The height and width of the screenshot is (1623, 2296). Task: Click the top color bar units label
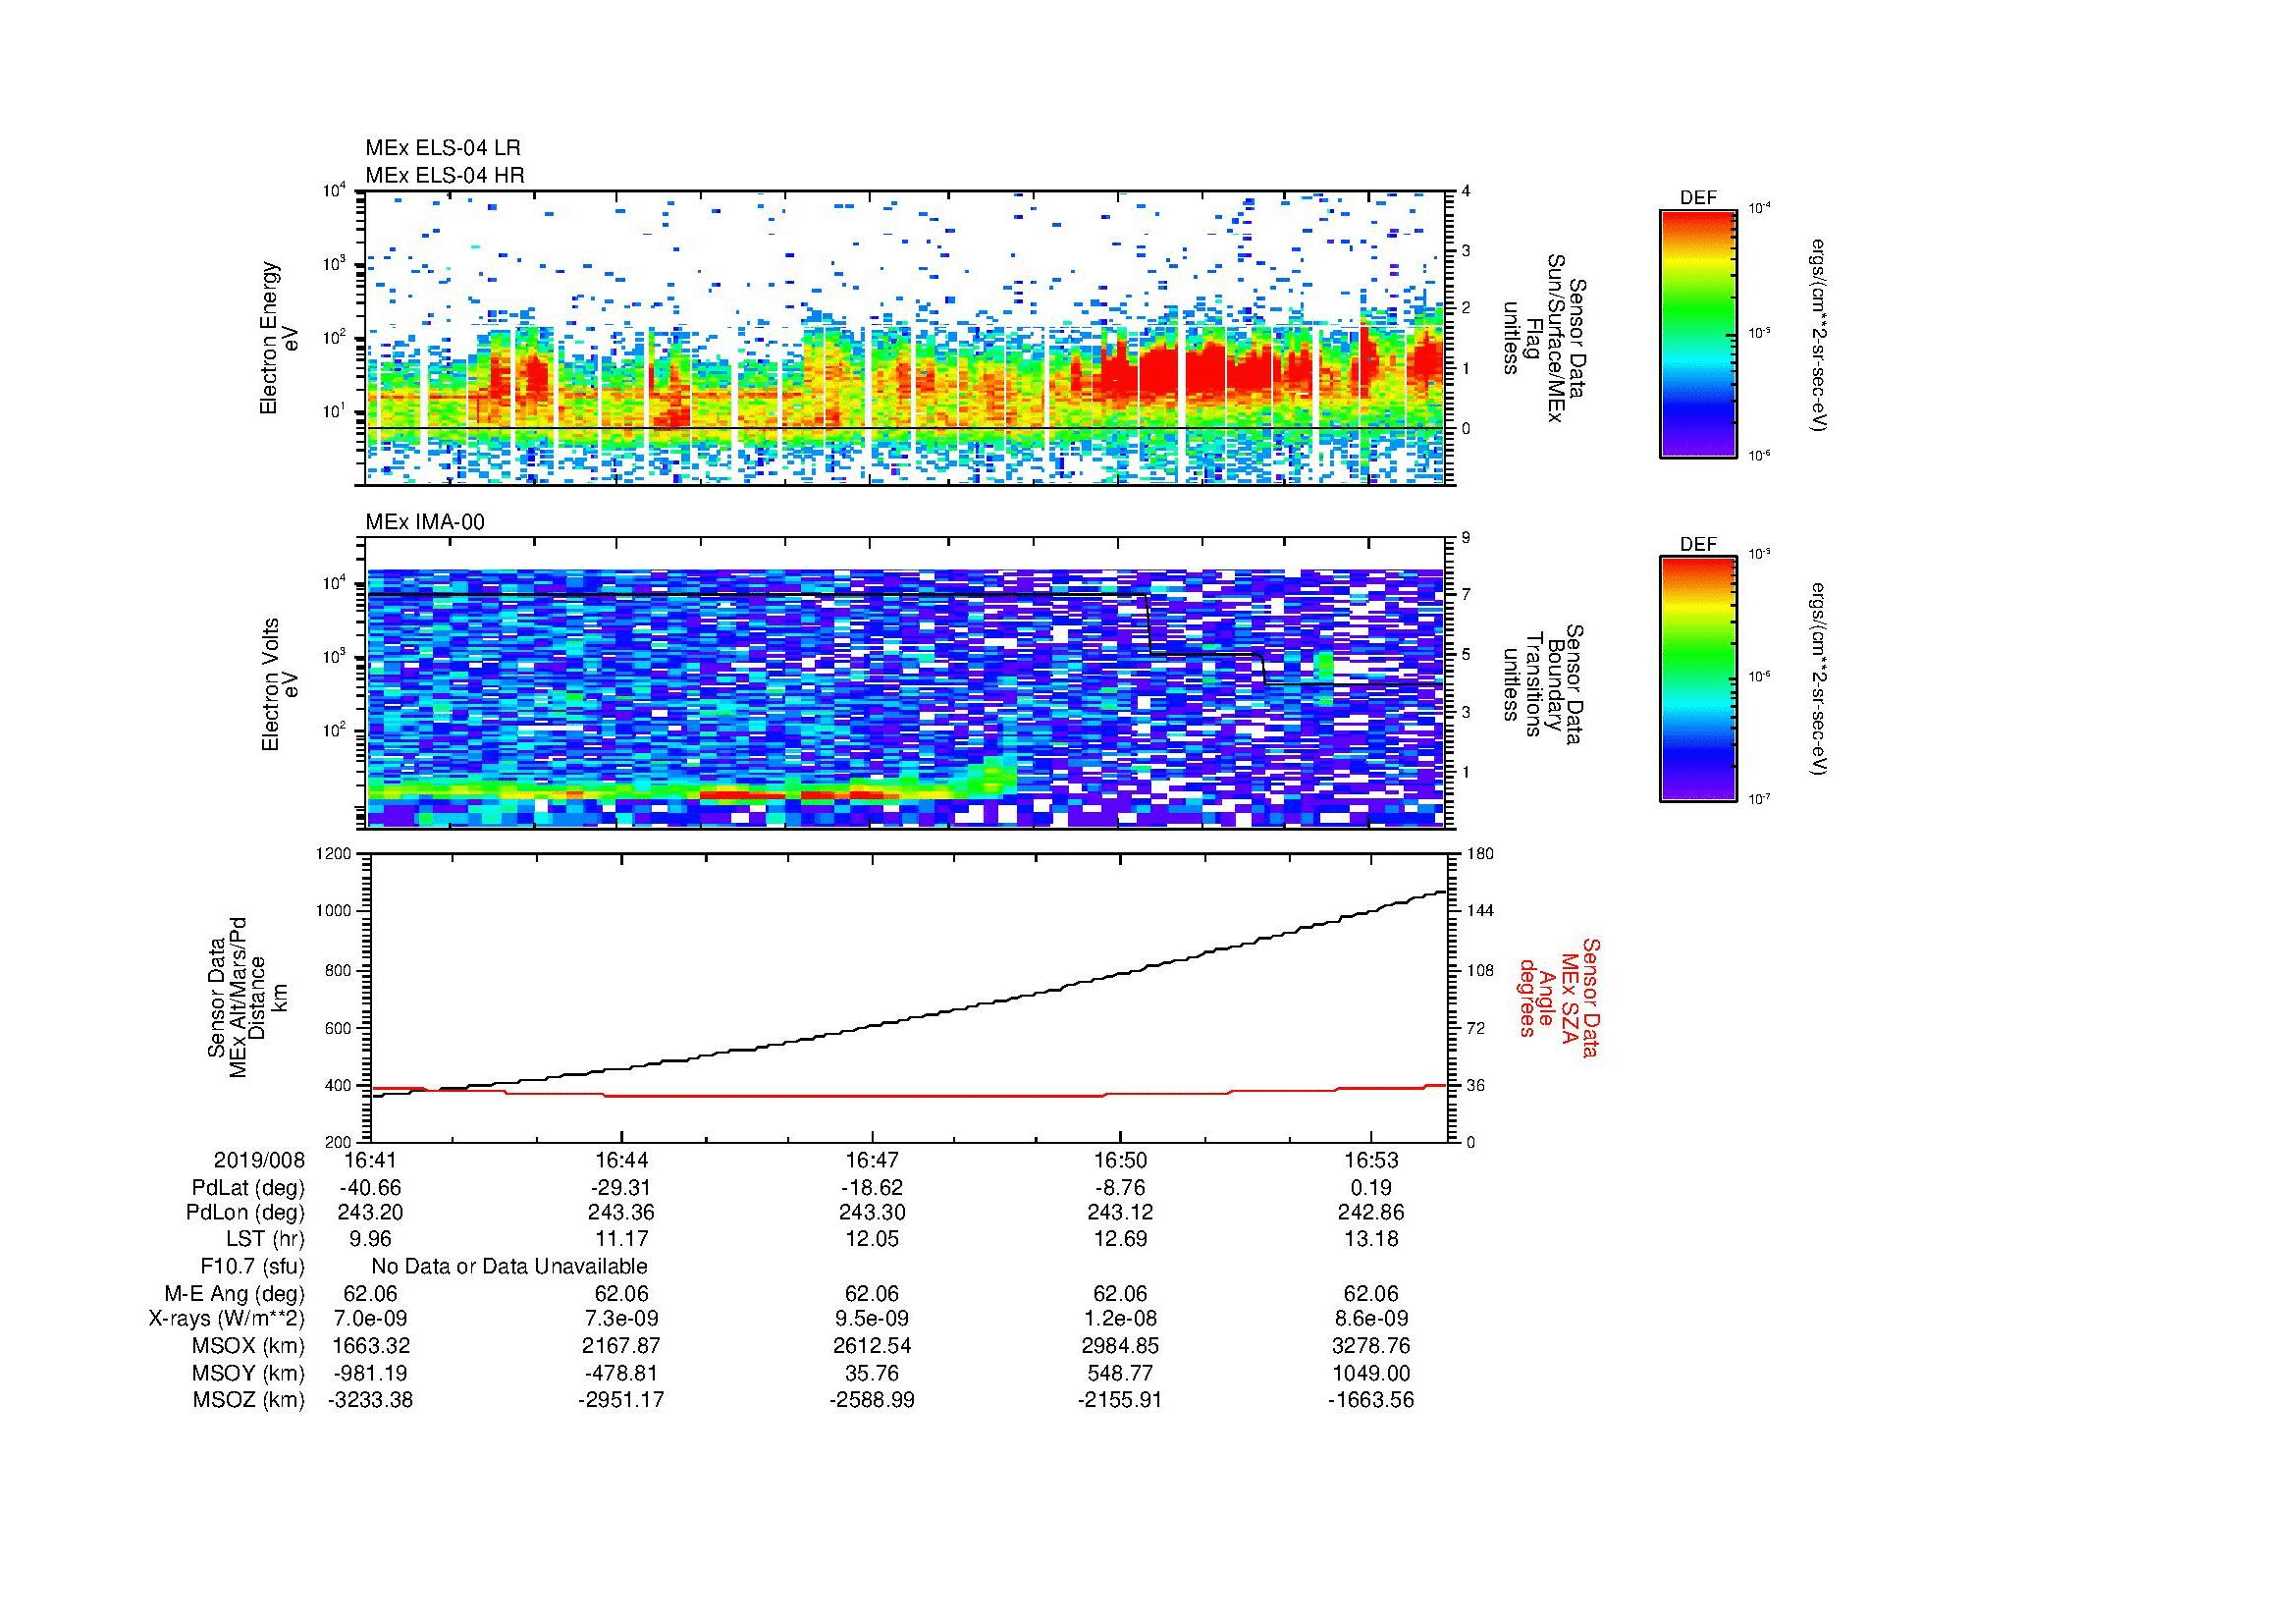click(x=1818, y=334)
